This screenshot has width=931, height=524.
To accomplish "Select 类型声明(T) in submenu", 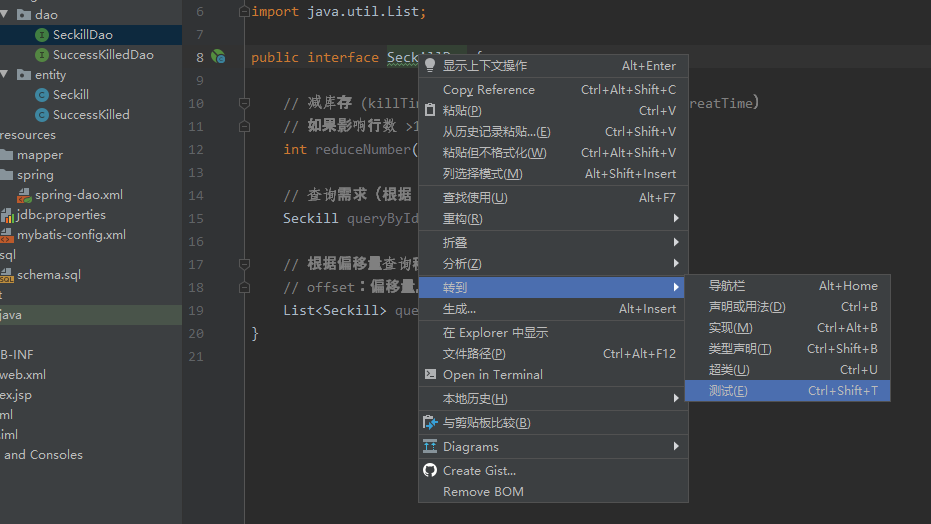I will click(x=787, y=348).
